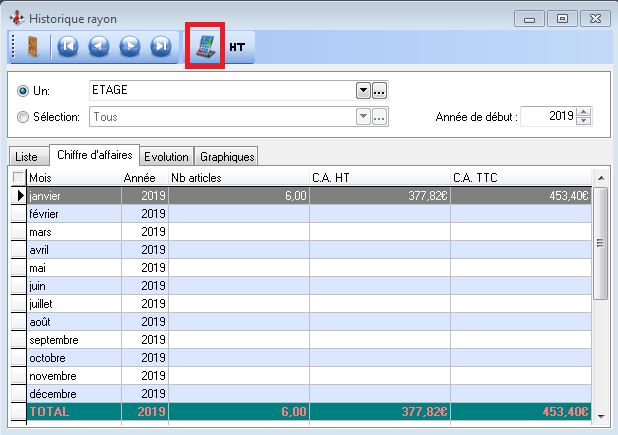The width and height of the screenshot is (618, 435).
Task: Click the Année de début input field
Action: [x=547, y=117]
